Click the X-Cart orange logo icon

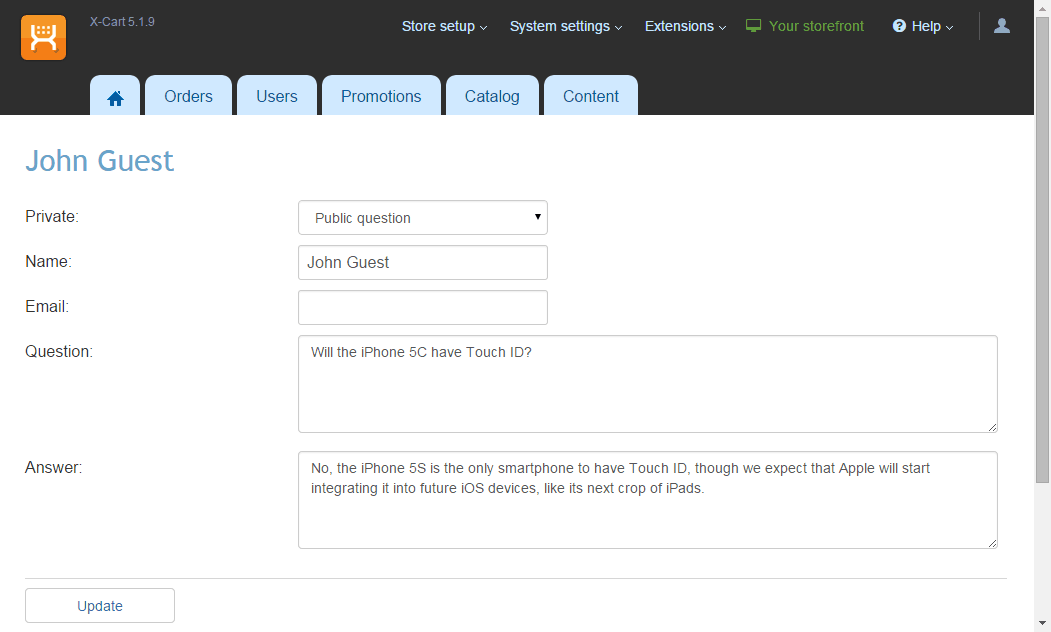tap(44, 38)
